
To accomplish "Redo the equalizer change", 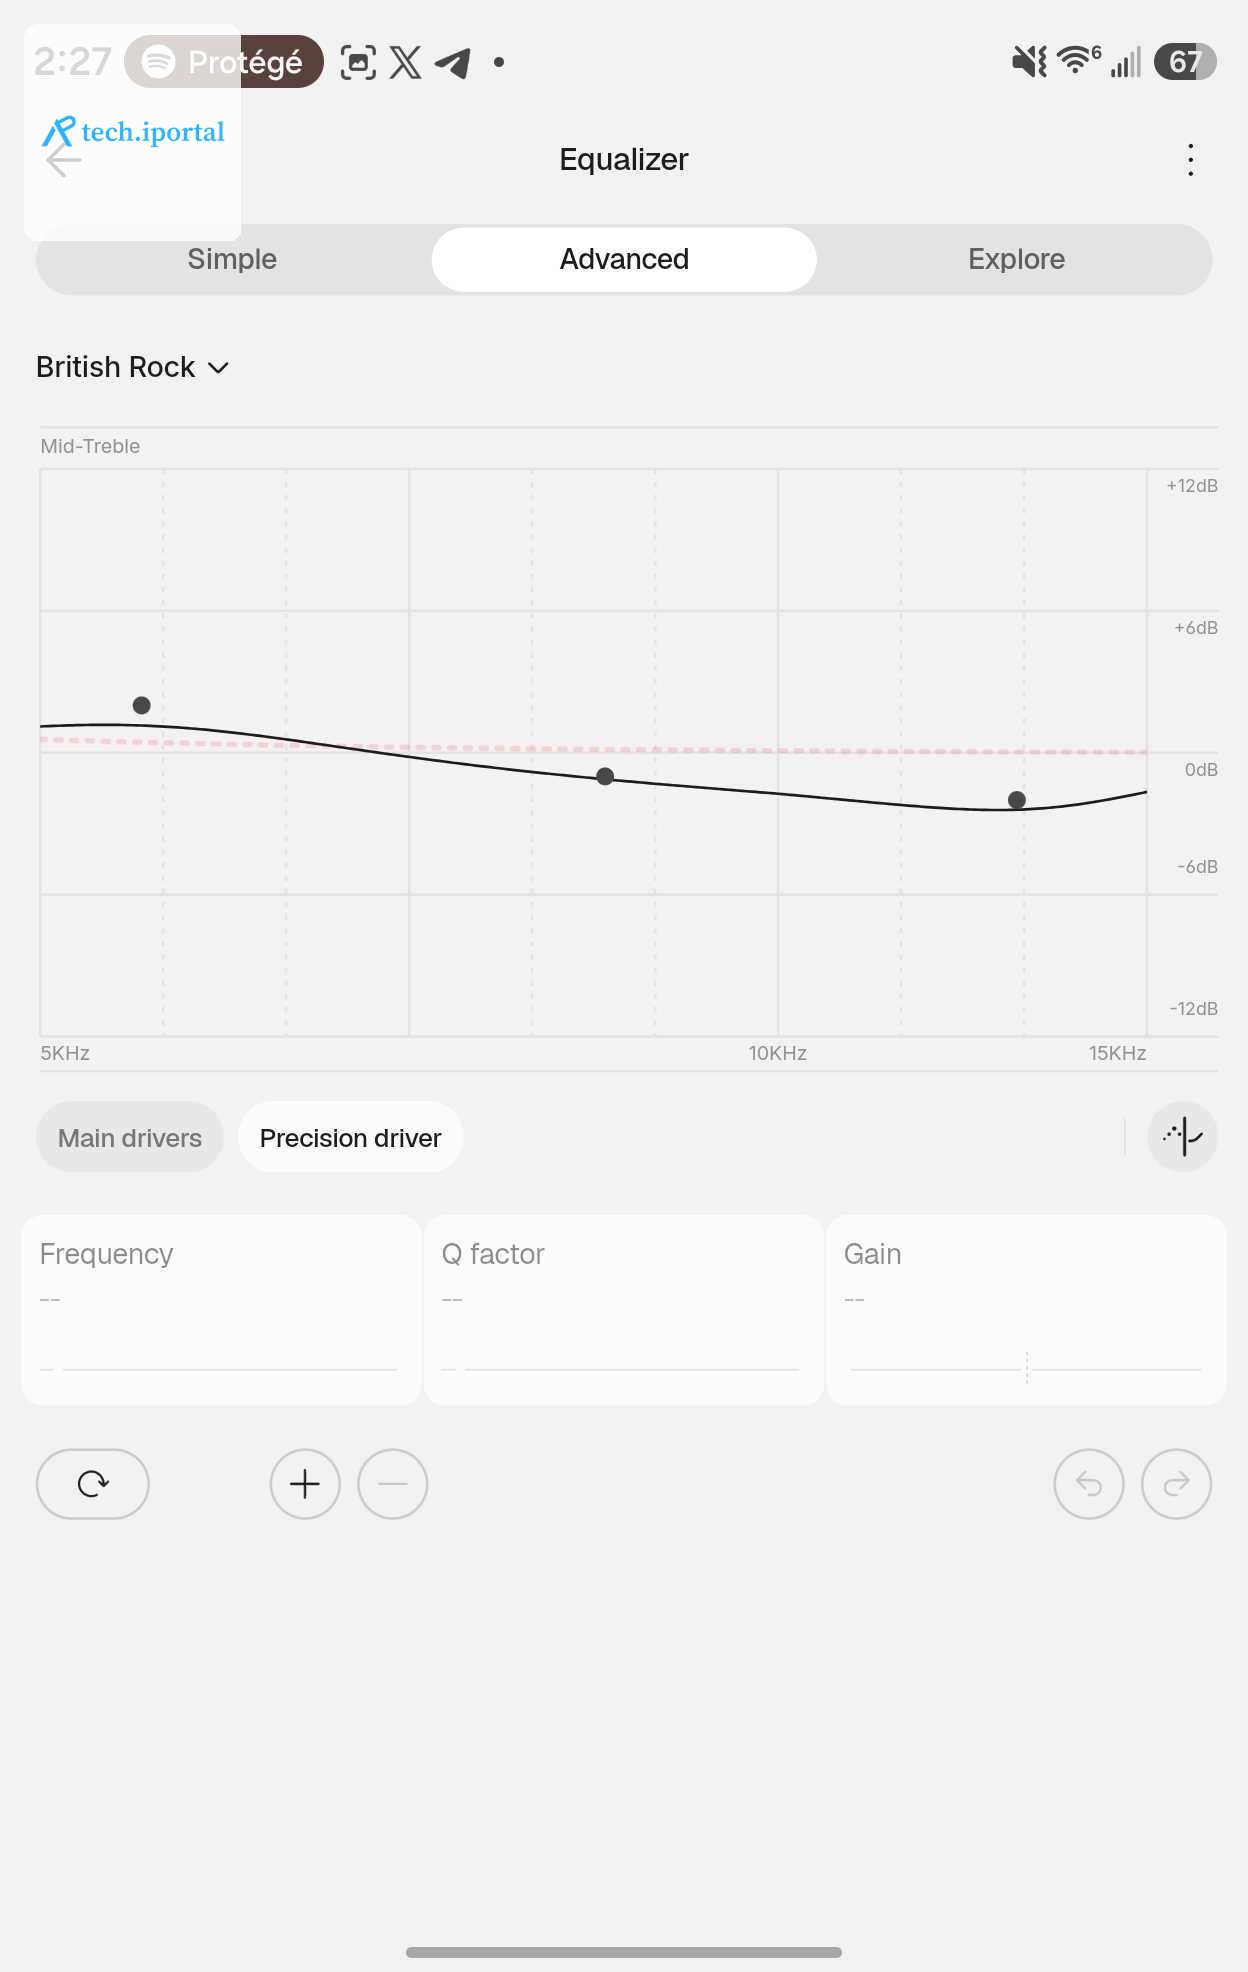I will tap(1177, 1484).
